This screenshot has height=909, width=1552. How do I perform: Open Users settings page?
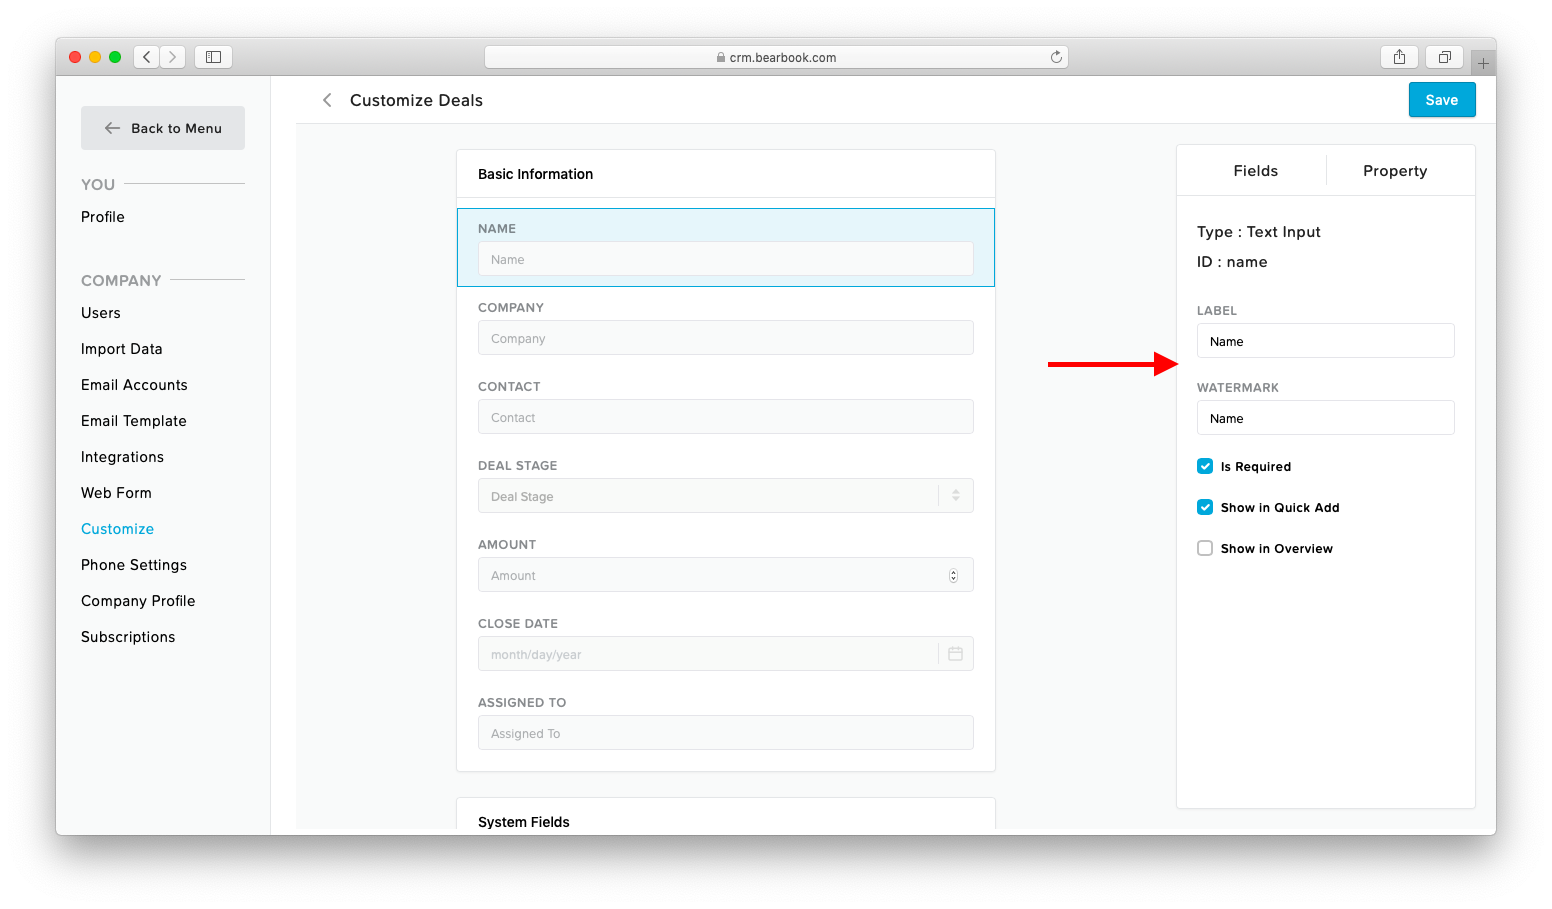coord(101,313)
